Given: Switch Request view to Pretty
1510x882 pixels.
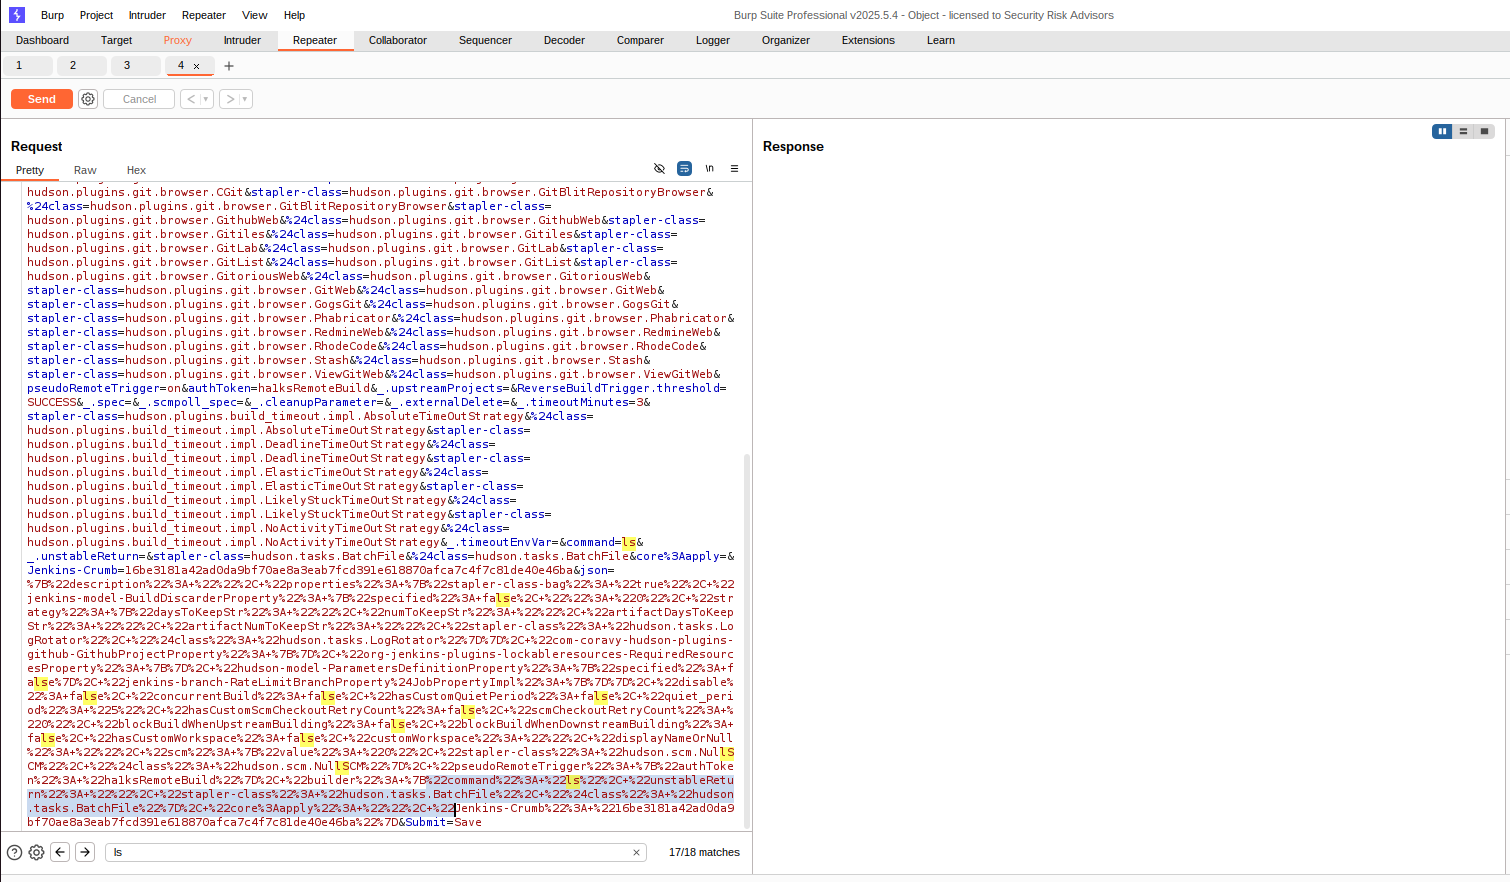Looking at the screenshot, I should point(30,170).
